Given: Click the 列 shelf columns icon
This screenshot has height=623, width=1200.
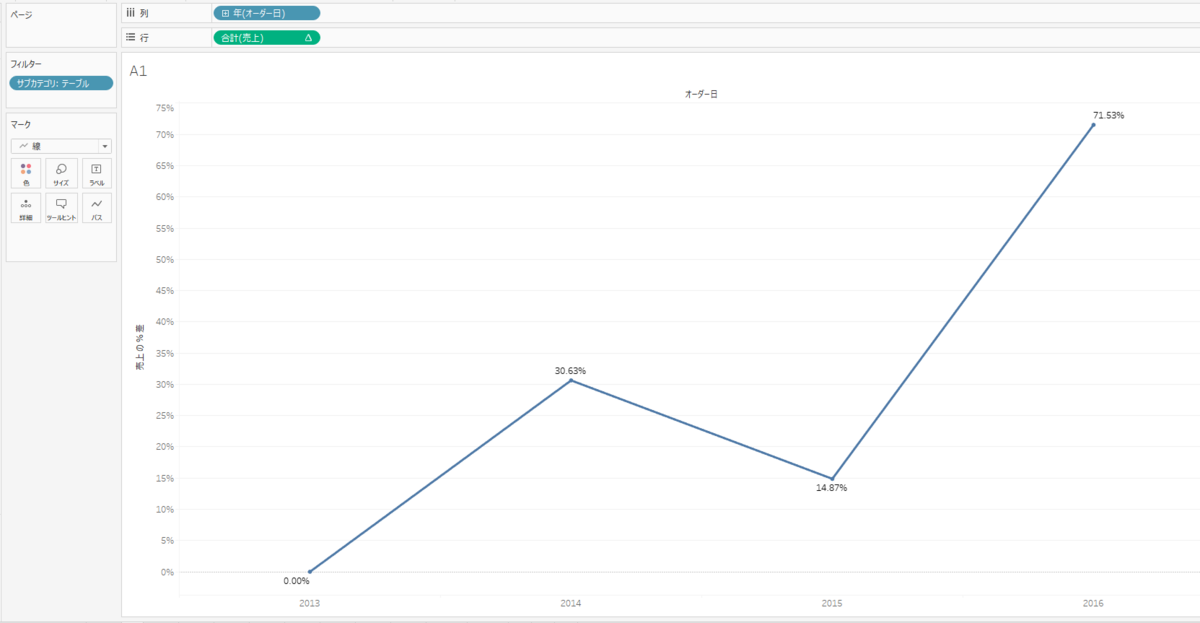Looking at the screenshot, I should pos(129,12).
